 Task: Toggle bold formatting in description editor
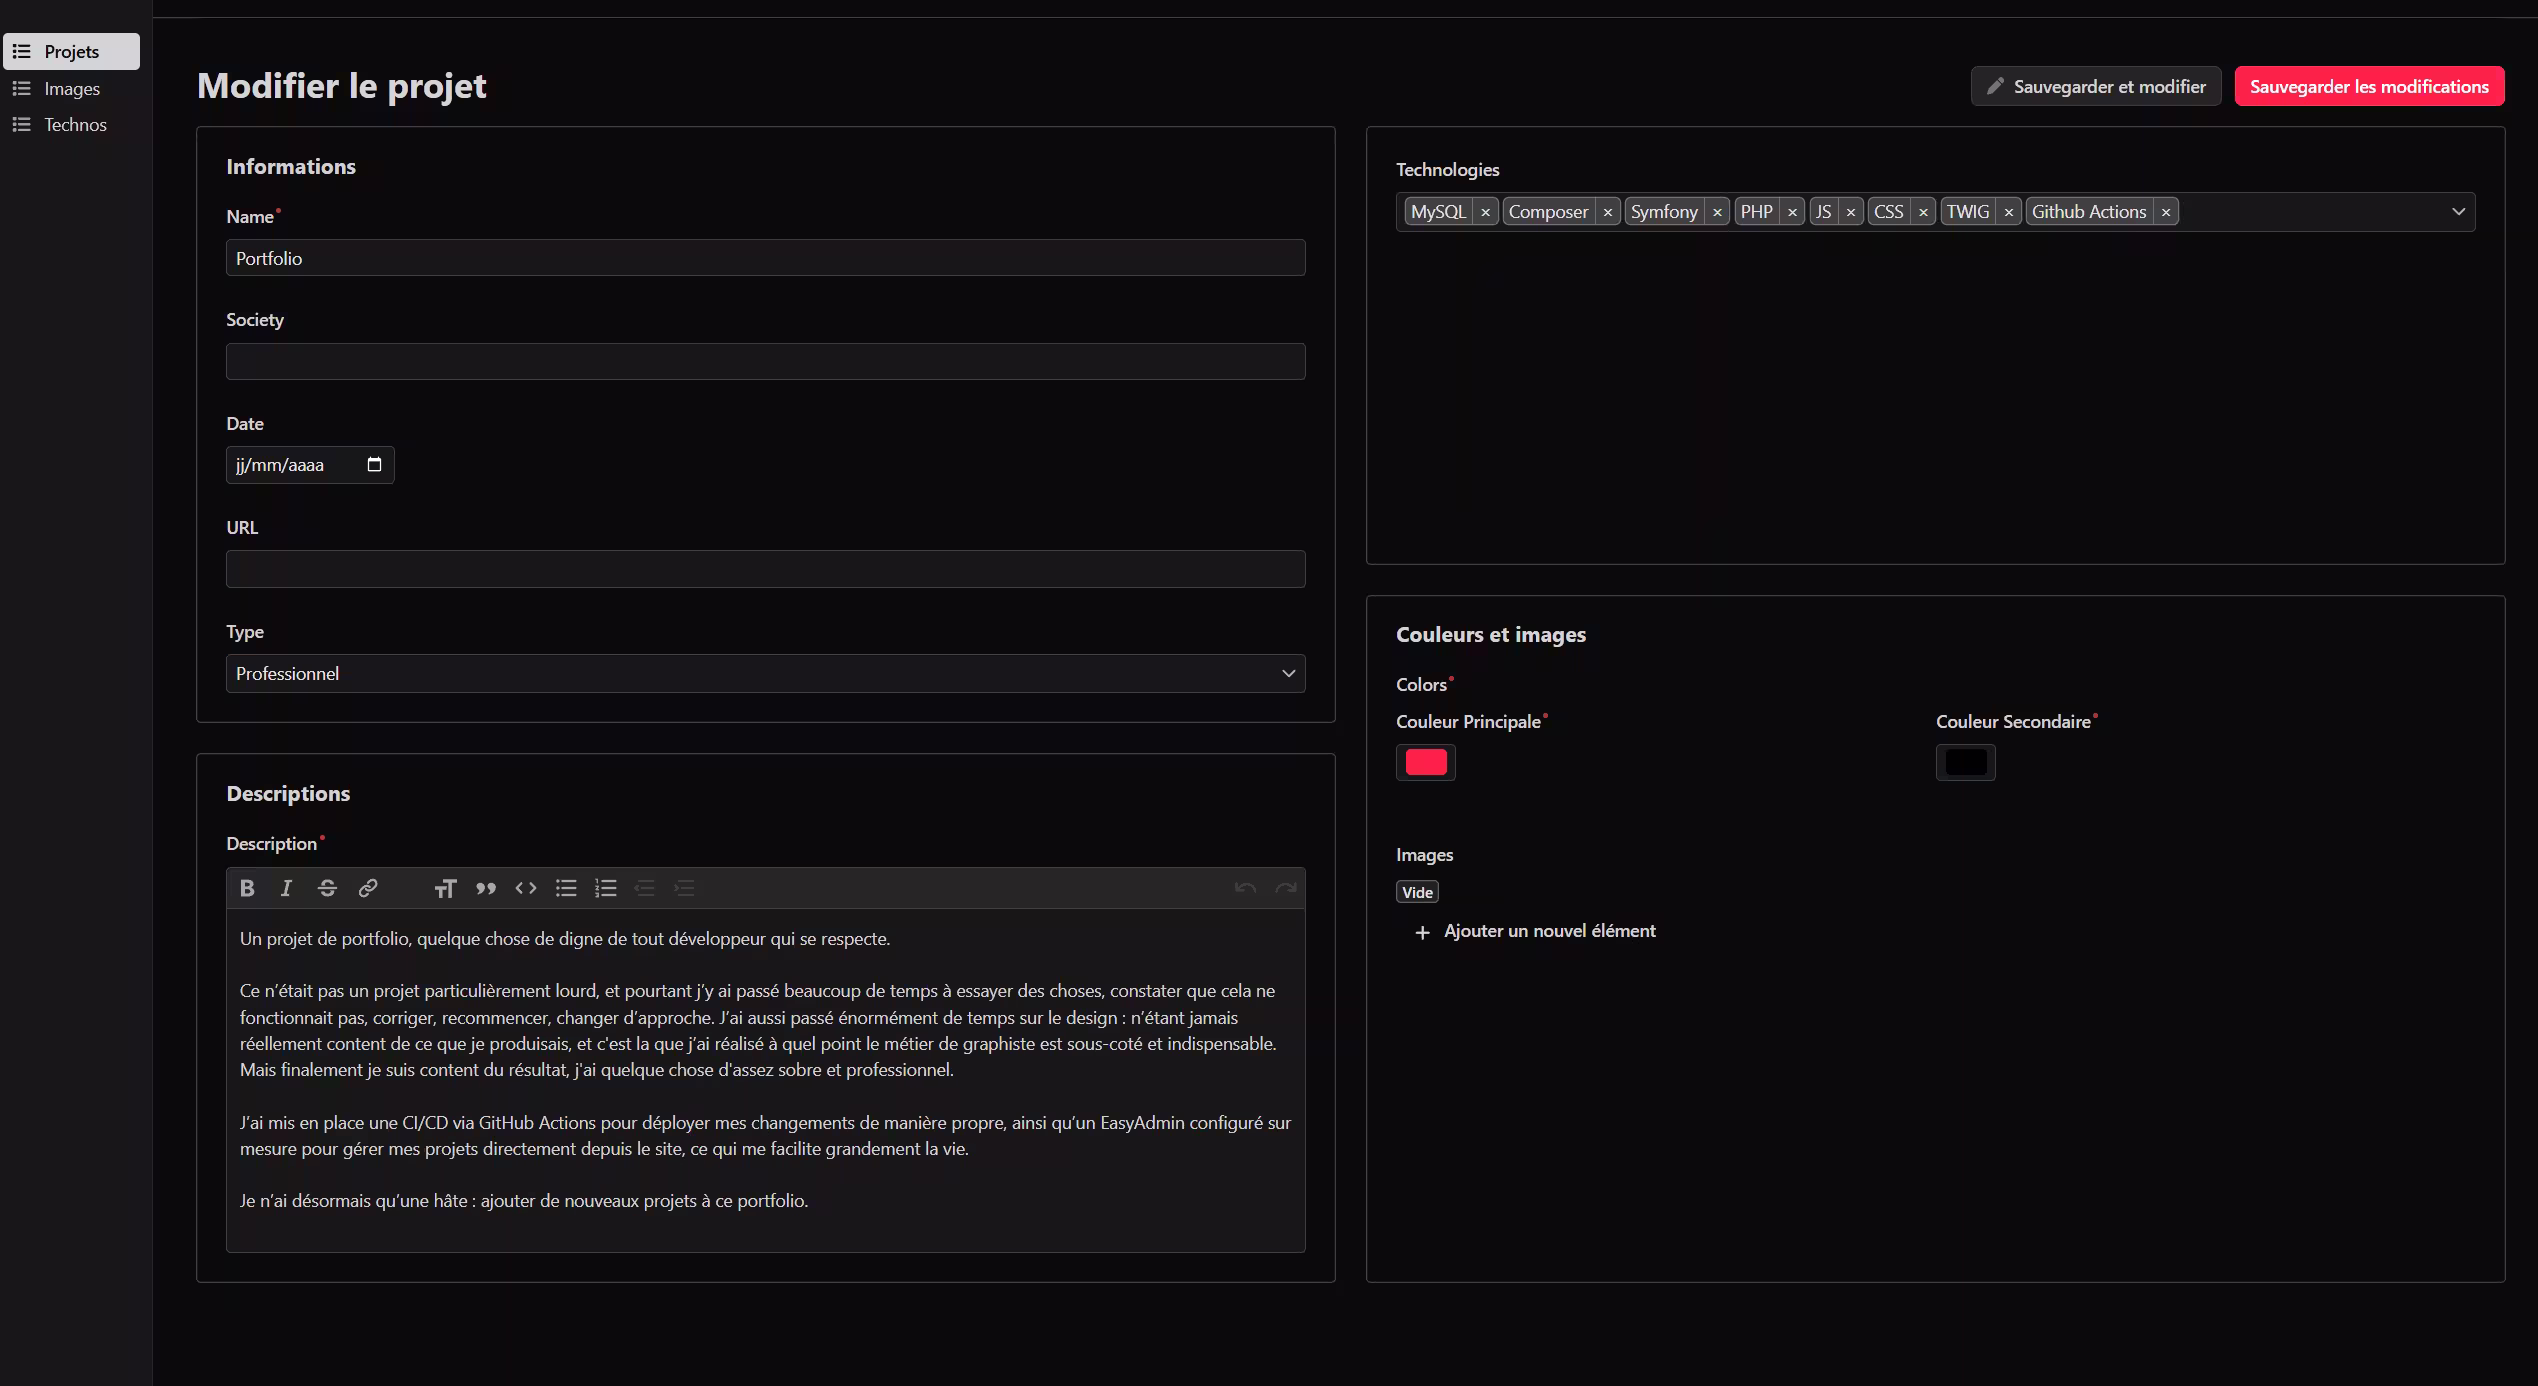tap(247, 888)
